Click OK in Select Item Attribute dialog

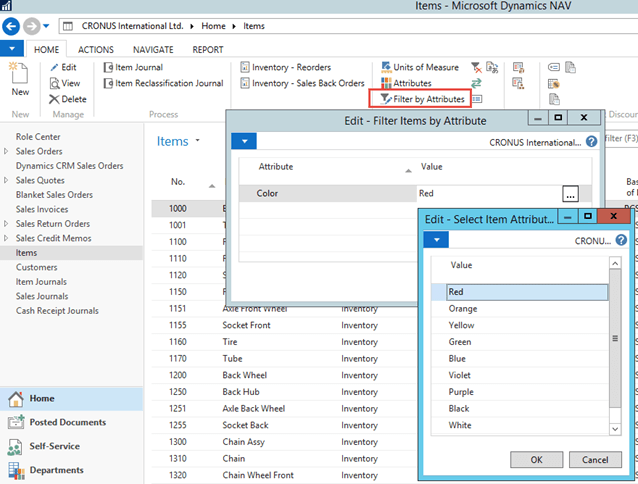[x=536, y=460]
